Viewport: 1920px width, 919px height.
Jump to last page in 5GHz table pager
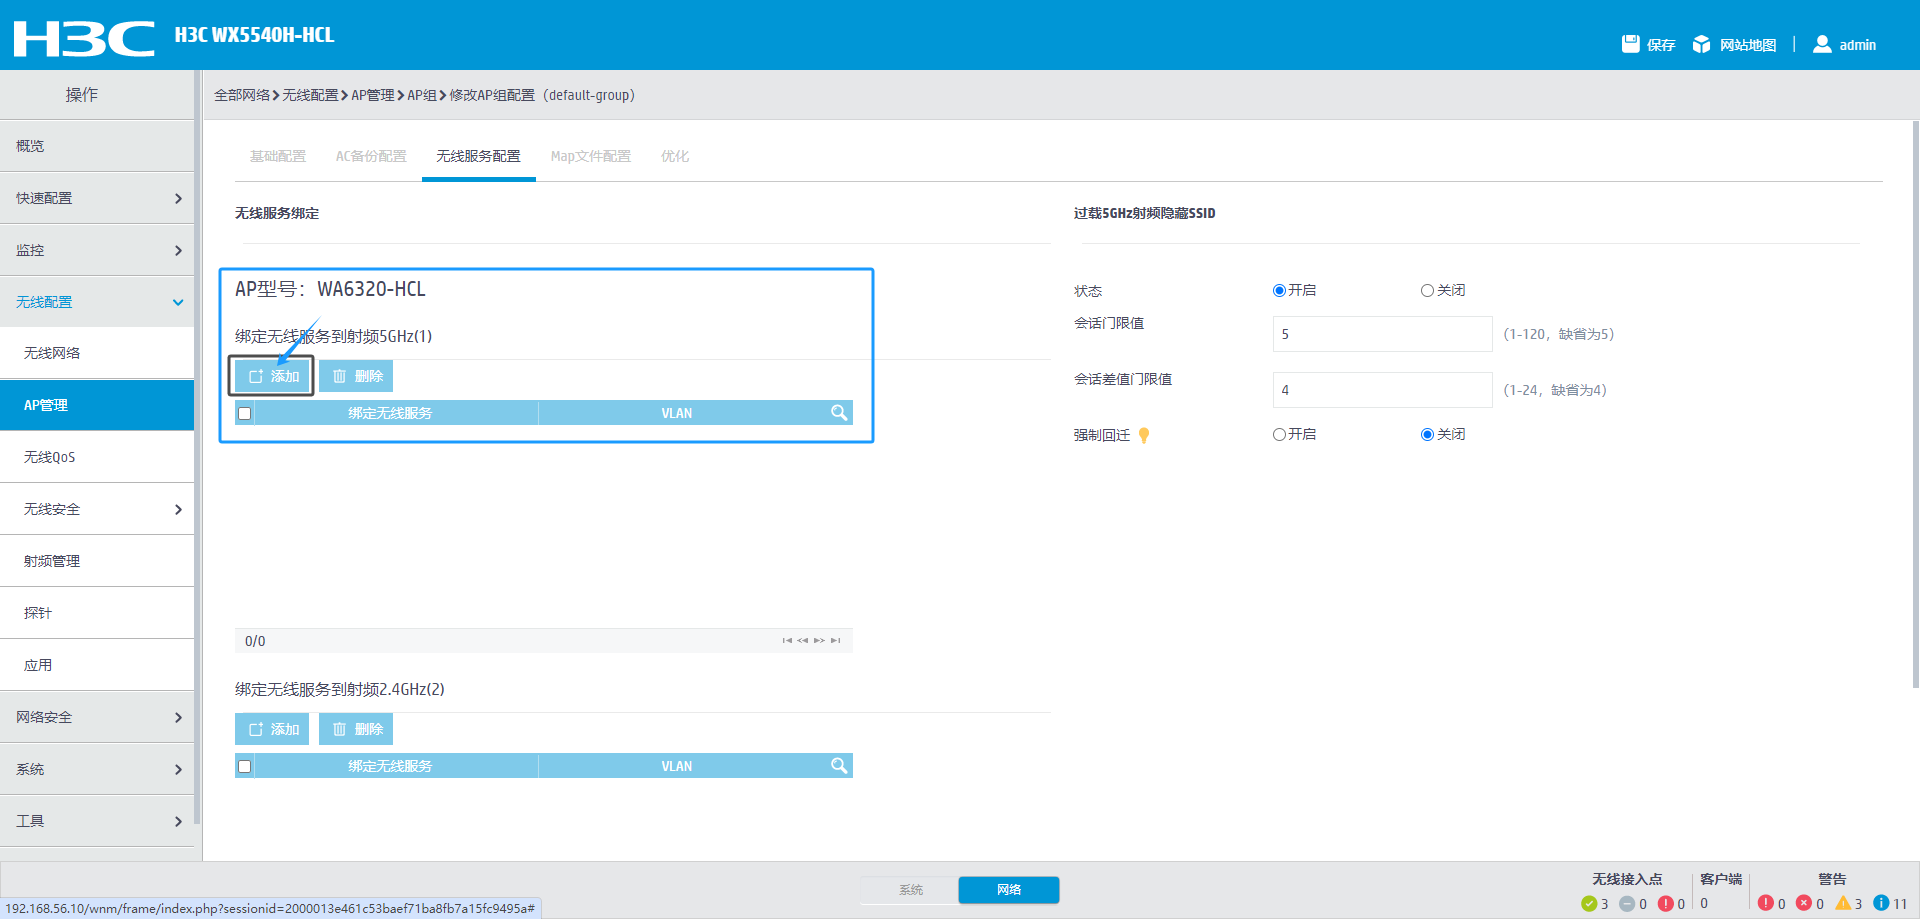click(836, 641)
